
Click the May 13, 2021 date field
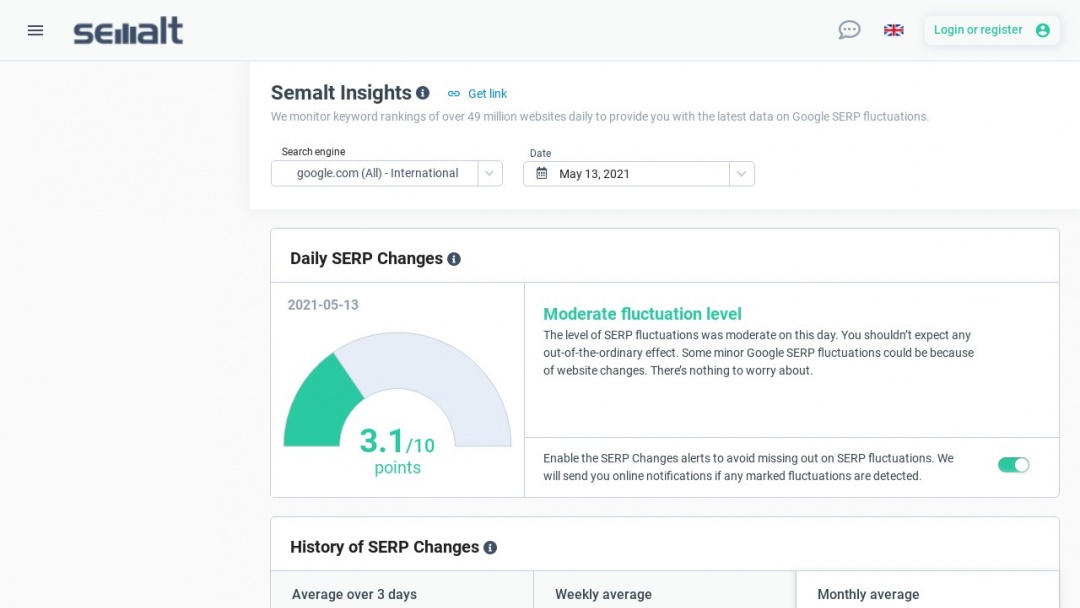click(620, 173)
